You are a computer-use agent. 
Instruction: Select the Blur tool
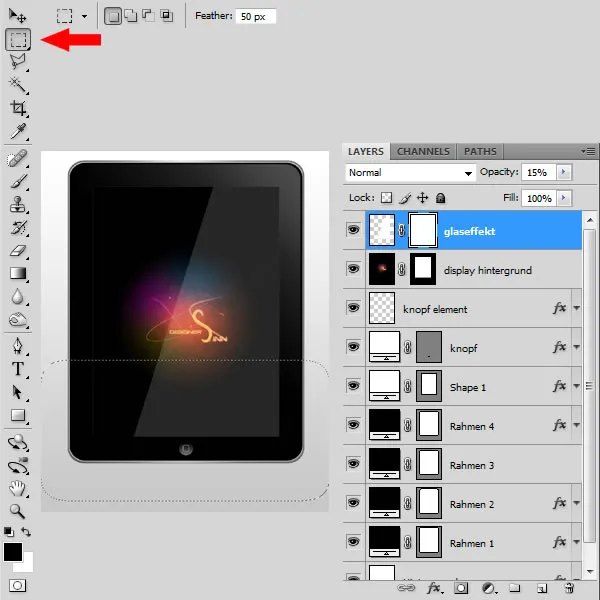[x=18, y=297]
